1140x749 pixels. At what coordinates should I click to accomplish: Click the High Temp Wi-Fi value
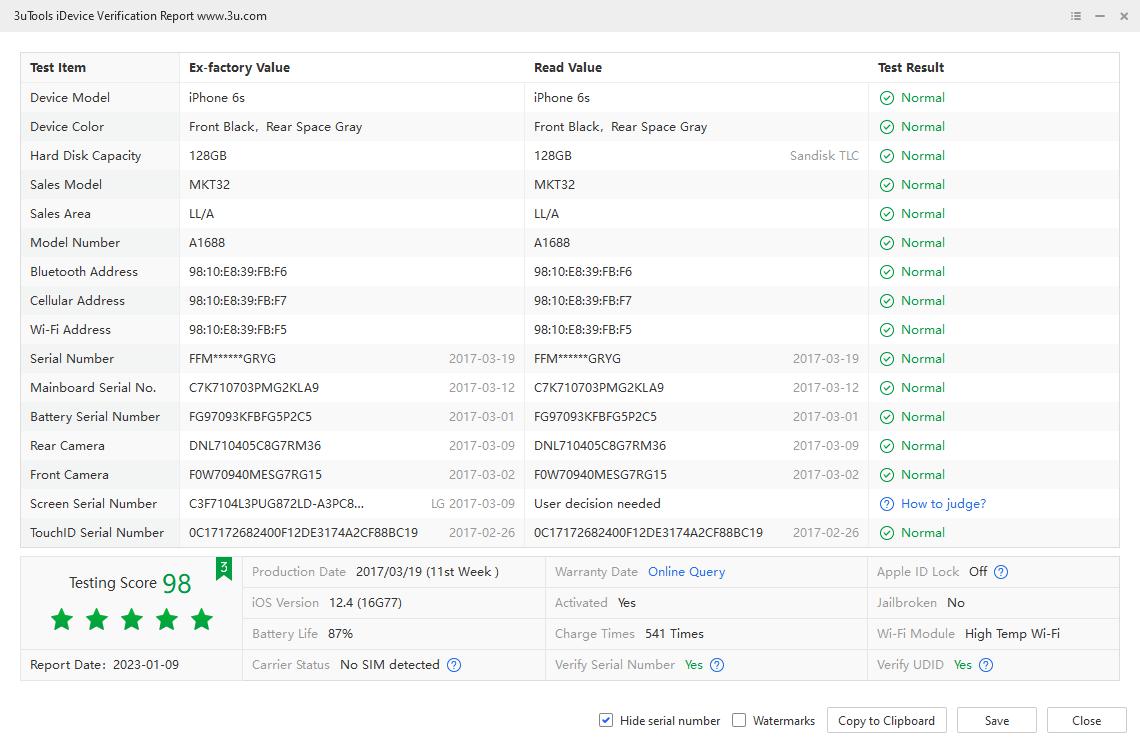[1012, 634]
